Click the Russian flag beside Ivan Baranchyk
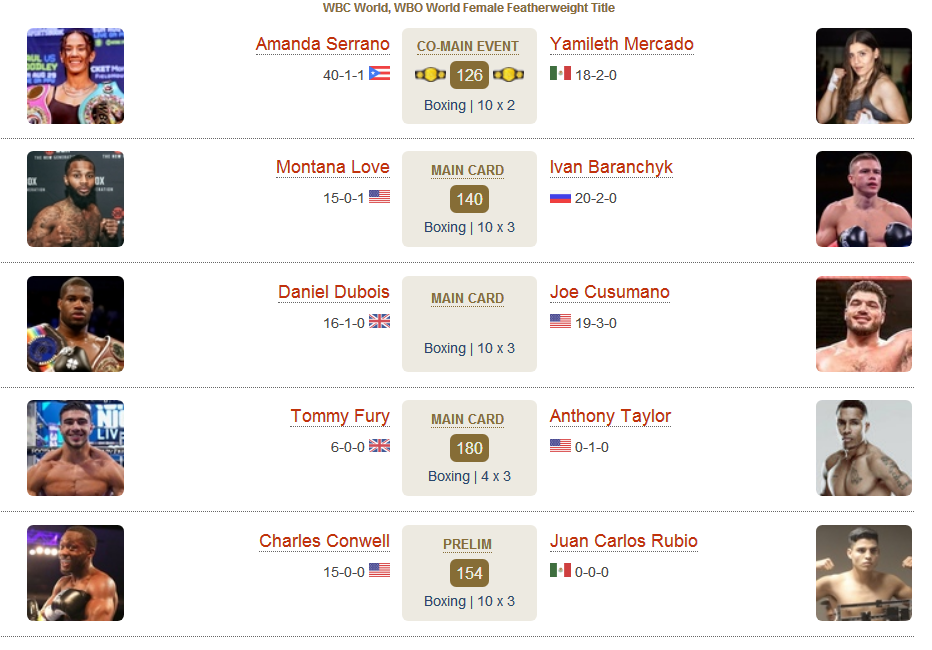 point(560,197)
